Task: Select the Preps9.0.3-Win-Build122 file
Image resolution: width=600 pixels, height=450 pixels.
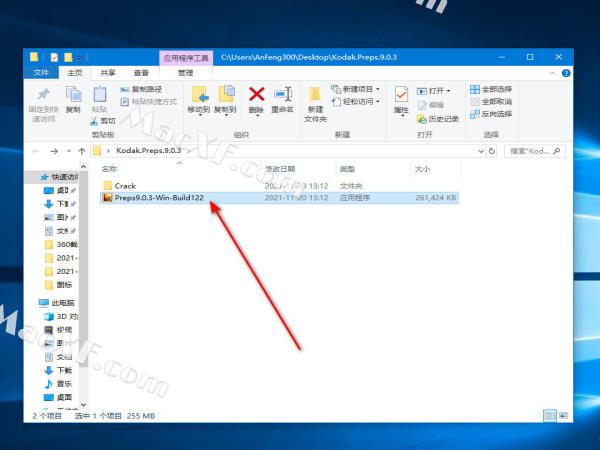Action: pyautogui.click(x=279, y=198)
